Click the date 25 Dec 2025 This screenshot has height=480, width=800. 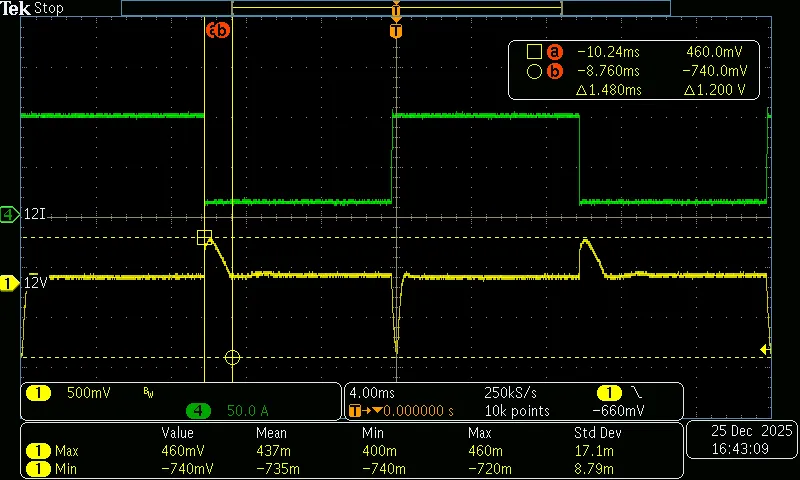point(752,431)
